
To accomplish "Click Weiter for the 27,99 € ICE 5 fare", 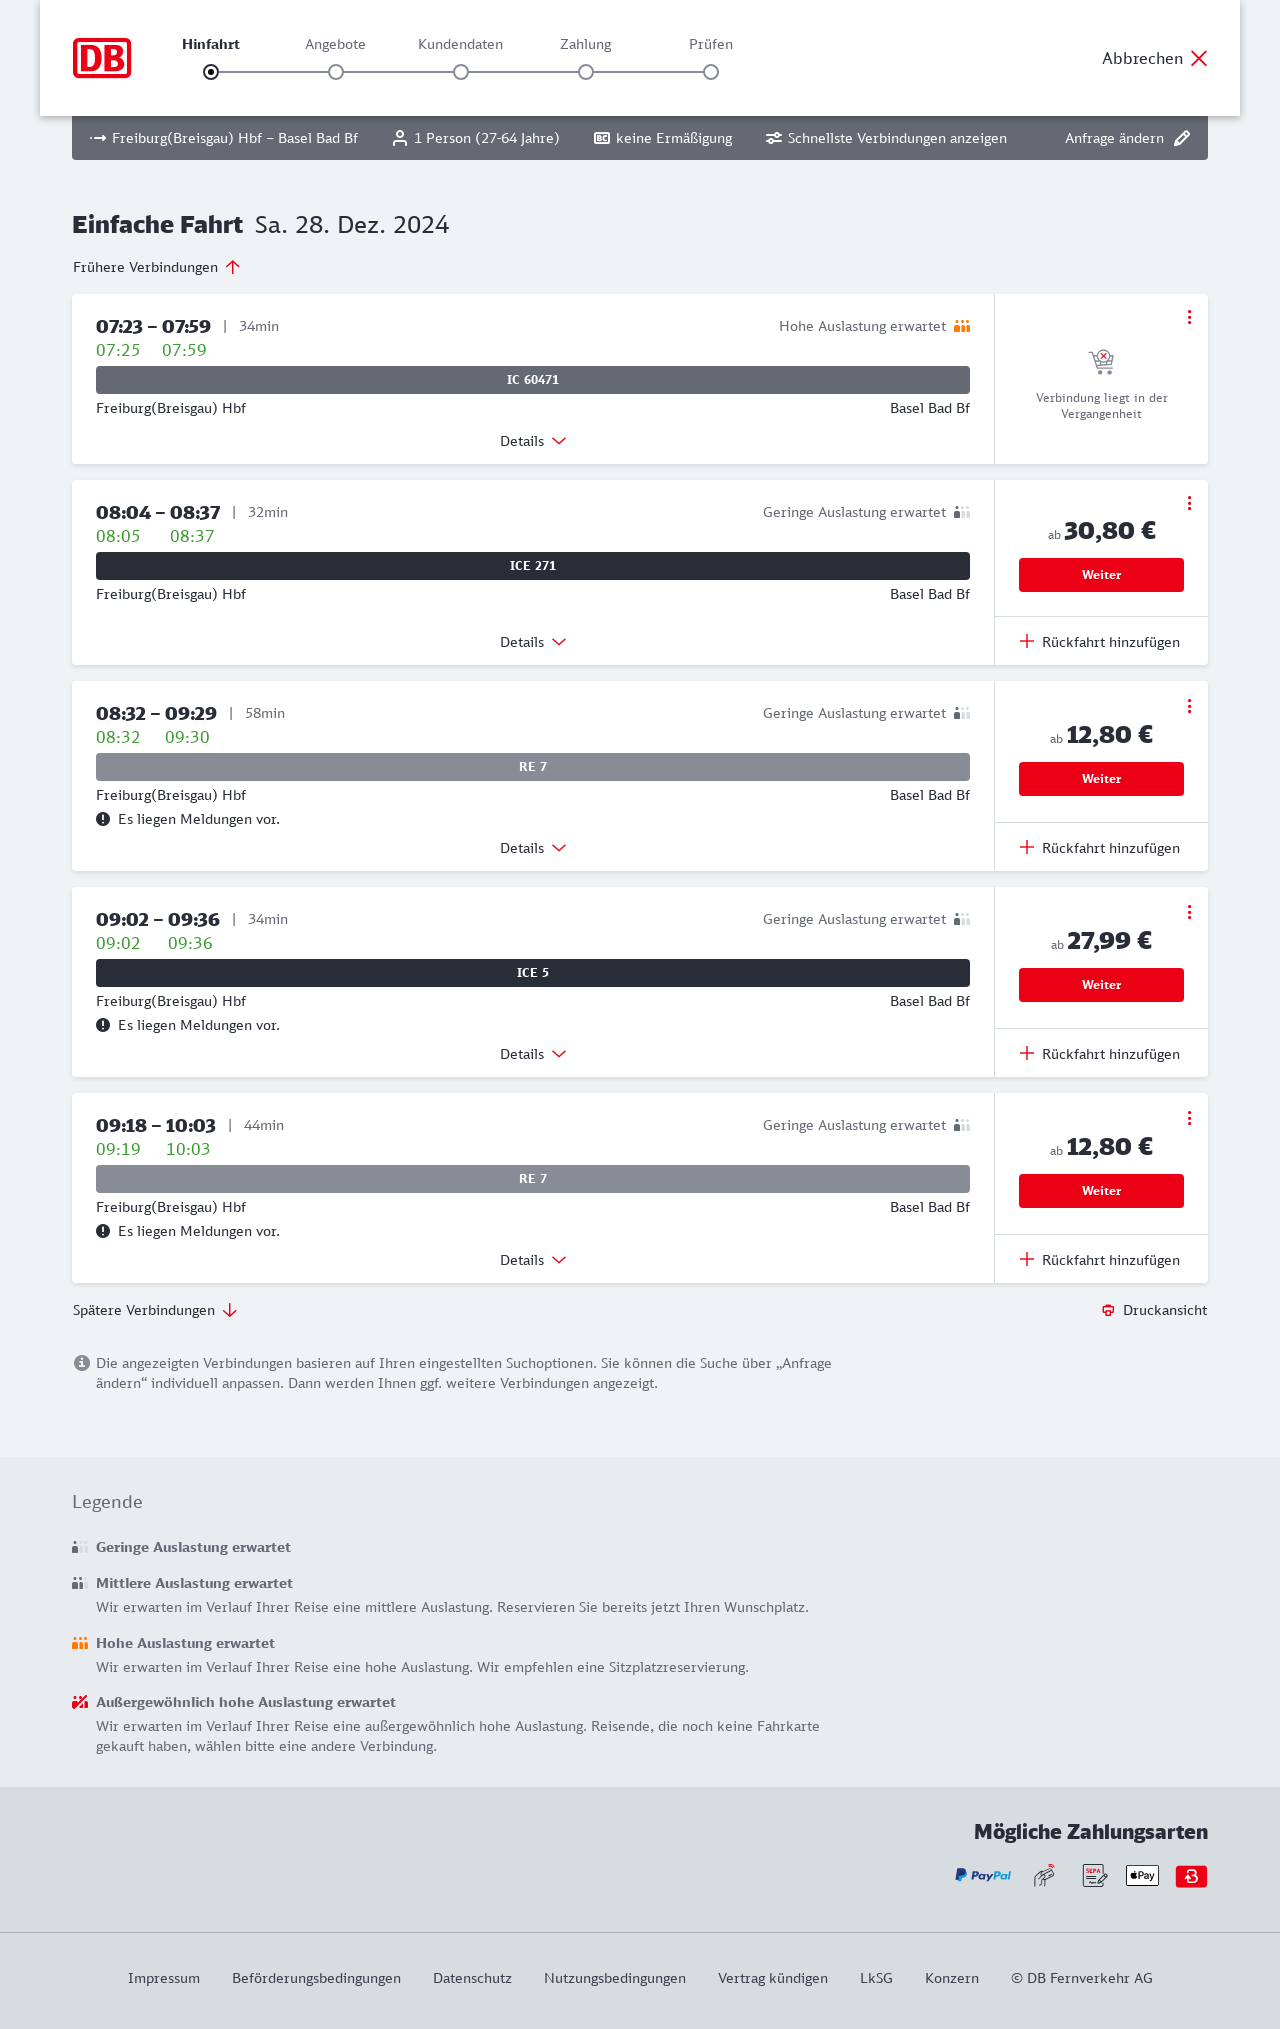I will click(1101, 985).
